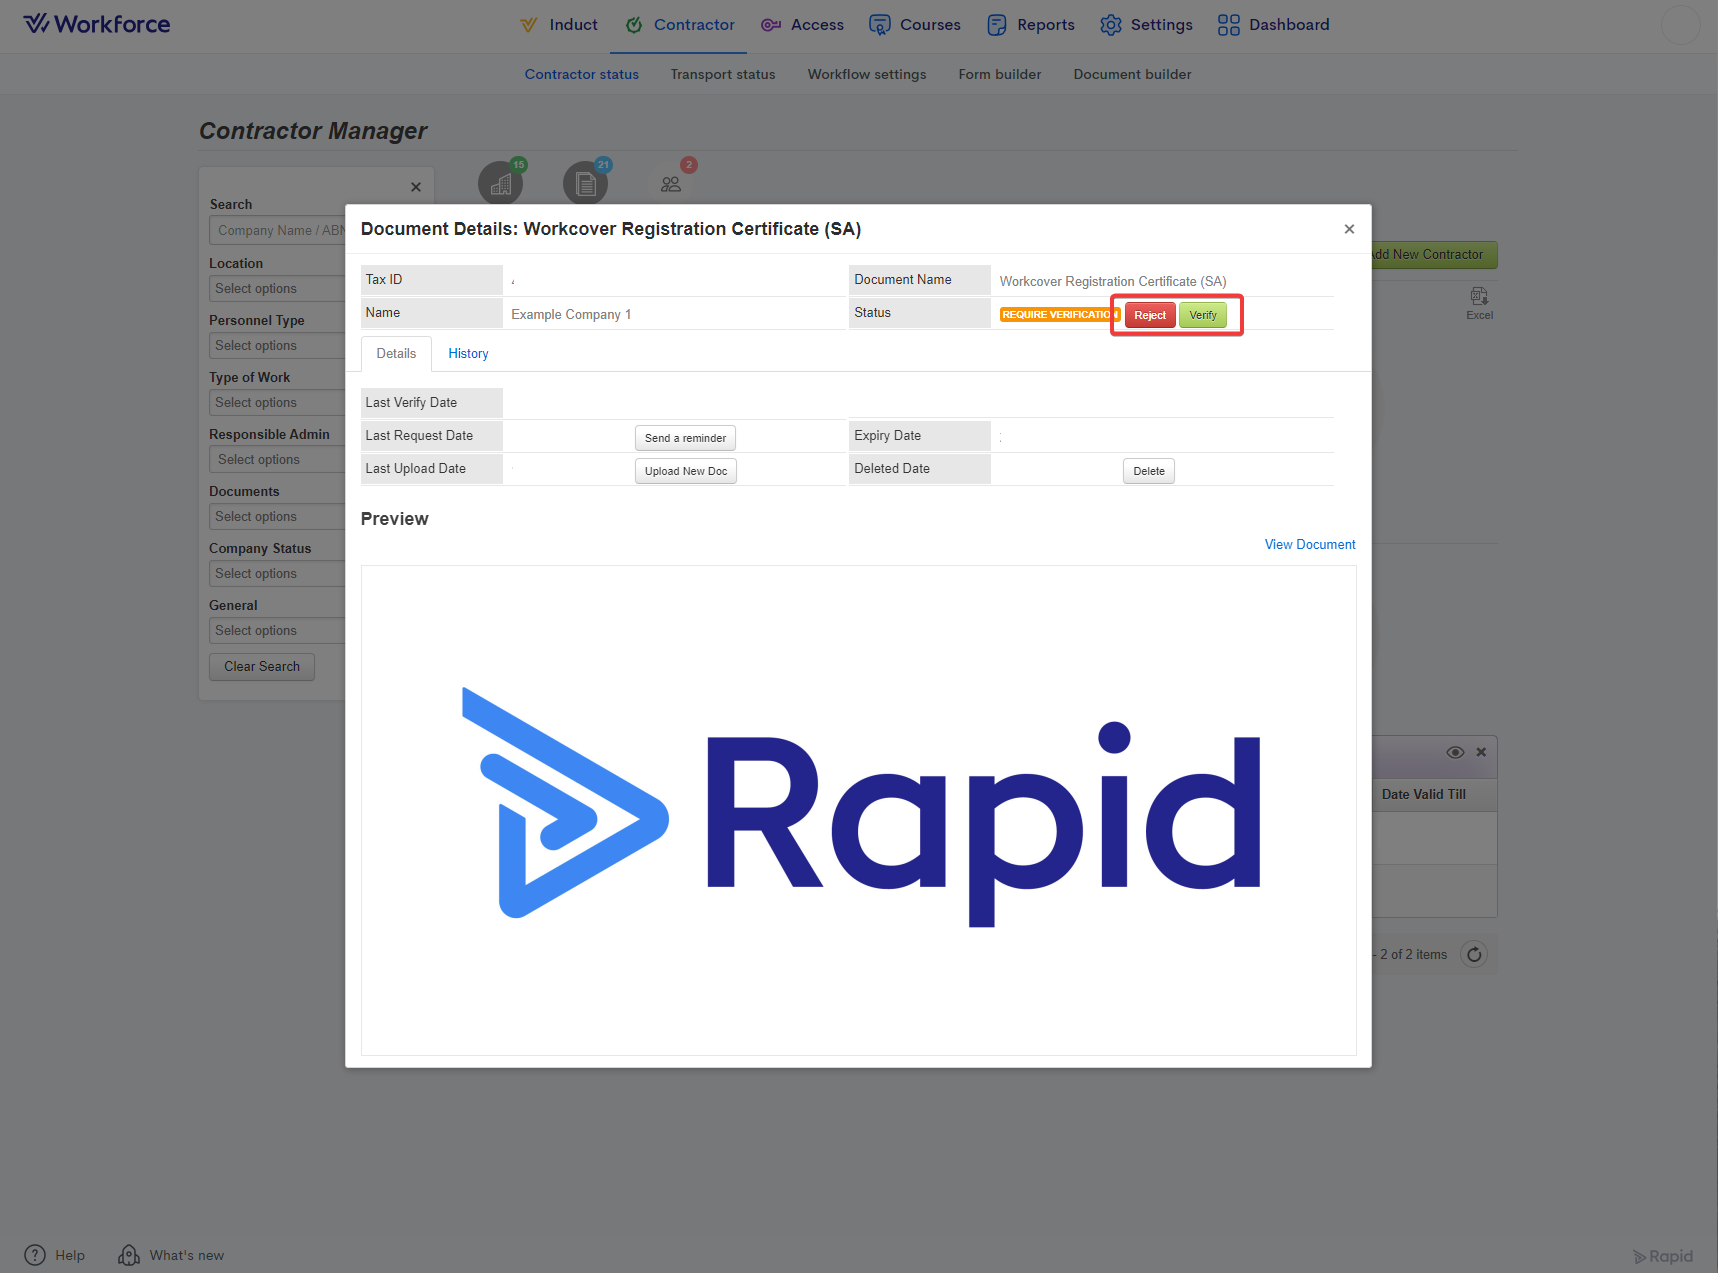The image size is (1718, 1273).
Task: Open the Contractor menu
Action: point(680,25)
